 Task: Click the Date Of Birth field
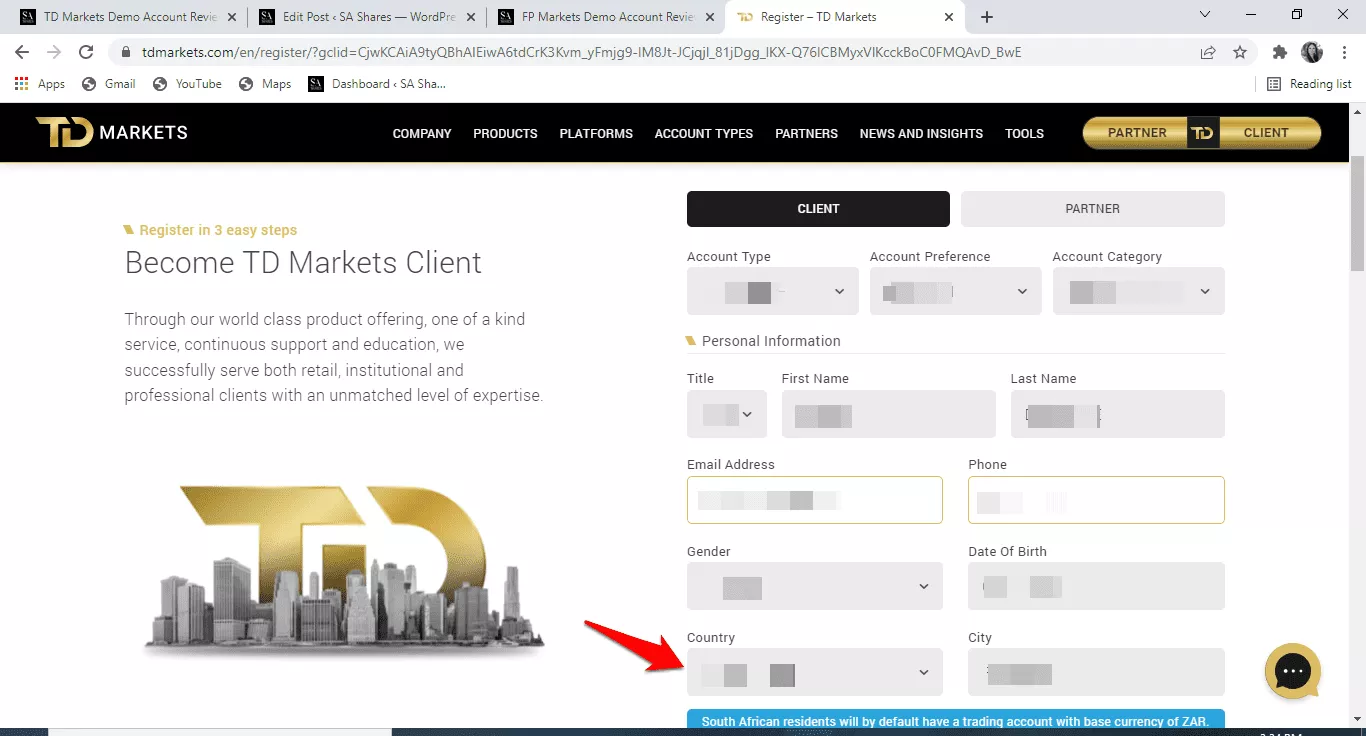coord(1096,586)
